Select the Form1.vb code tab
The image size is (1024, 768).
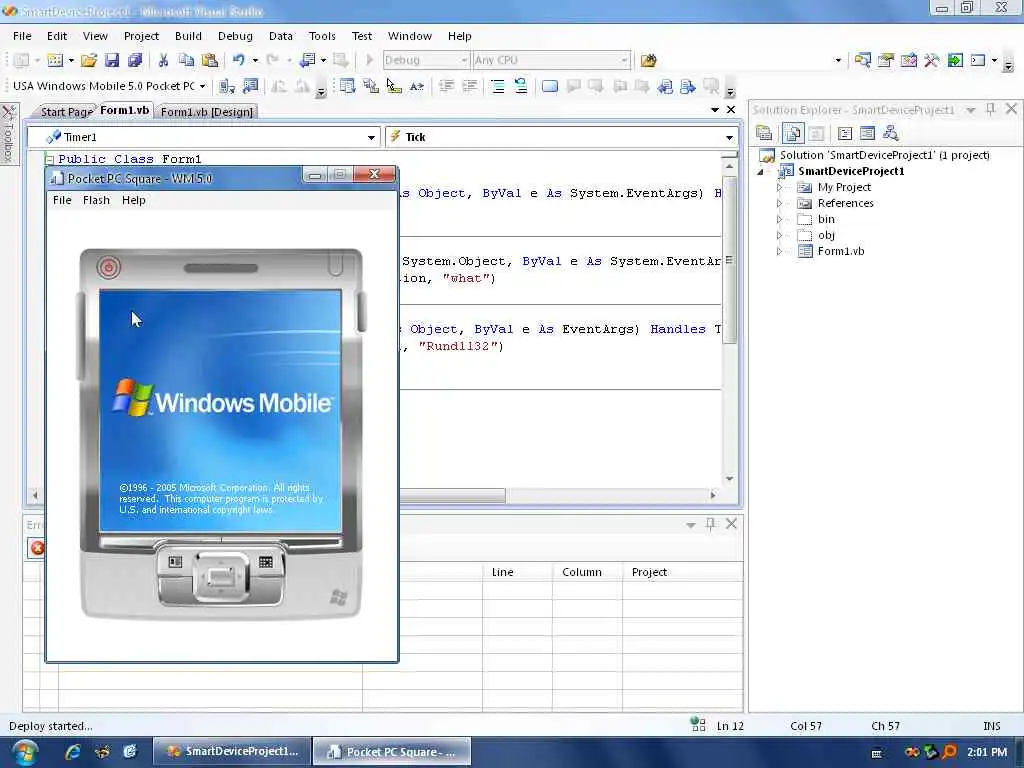tap(124, 110)
